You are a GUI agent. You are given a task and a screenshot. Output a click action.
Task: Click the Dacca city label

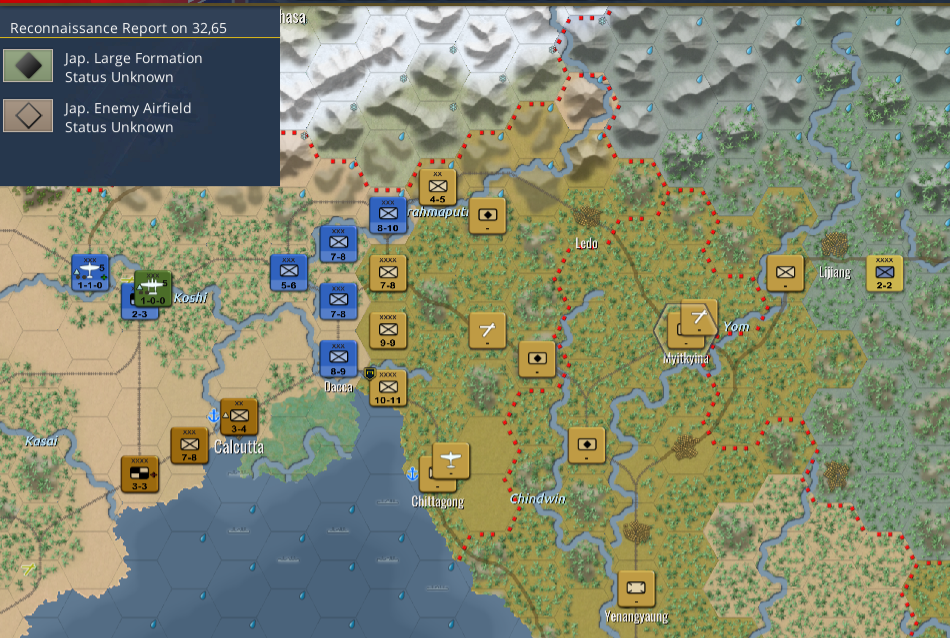[338, 387]
